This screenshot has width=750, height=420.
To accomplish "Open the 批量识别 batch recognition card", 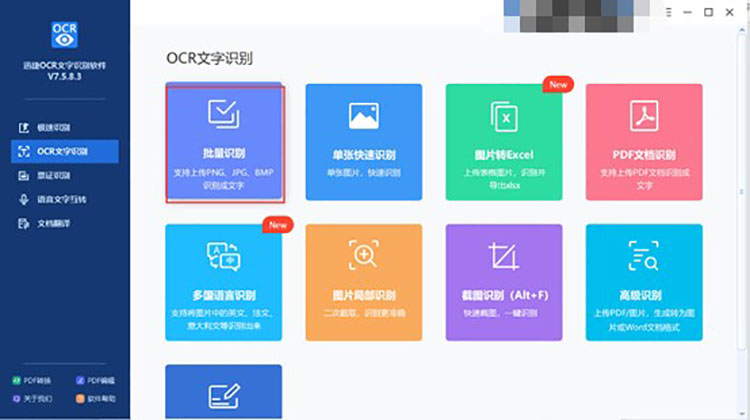I will [224, 142].
